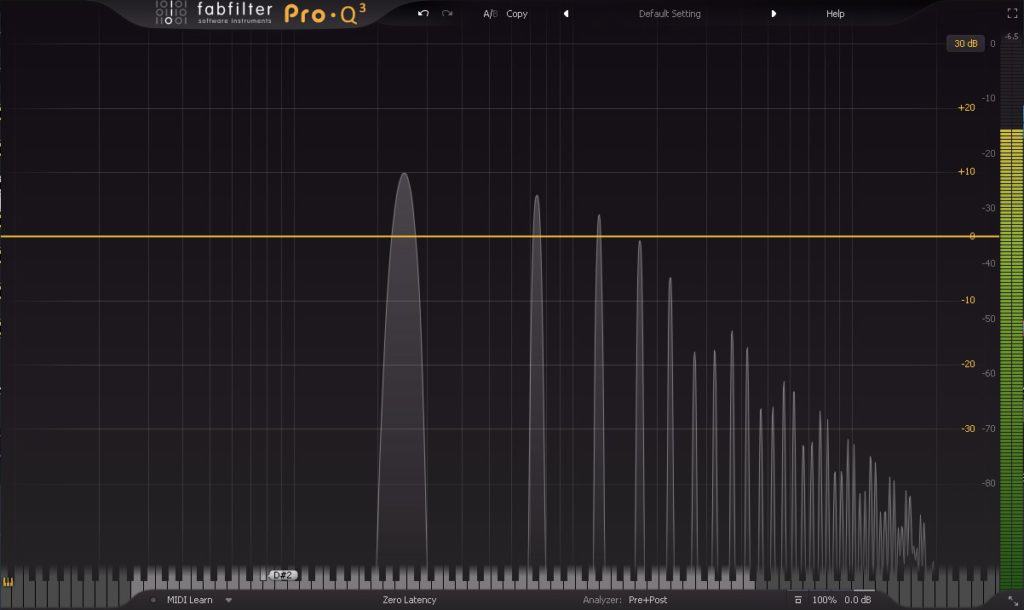Load the next preset with right arrow

click(x=773, y=13)
